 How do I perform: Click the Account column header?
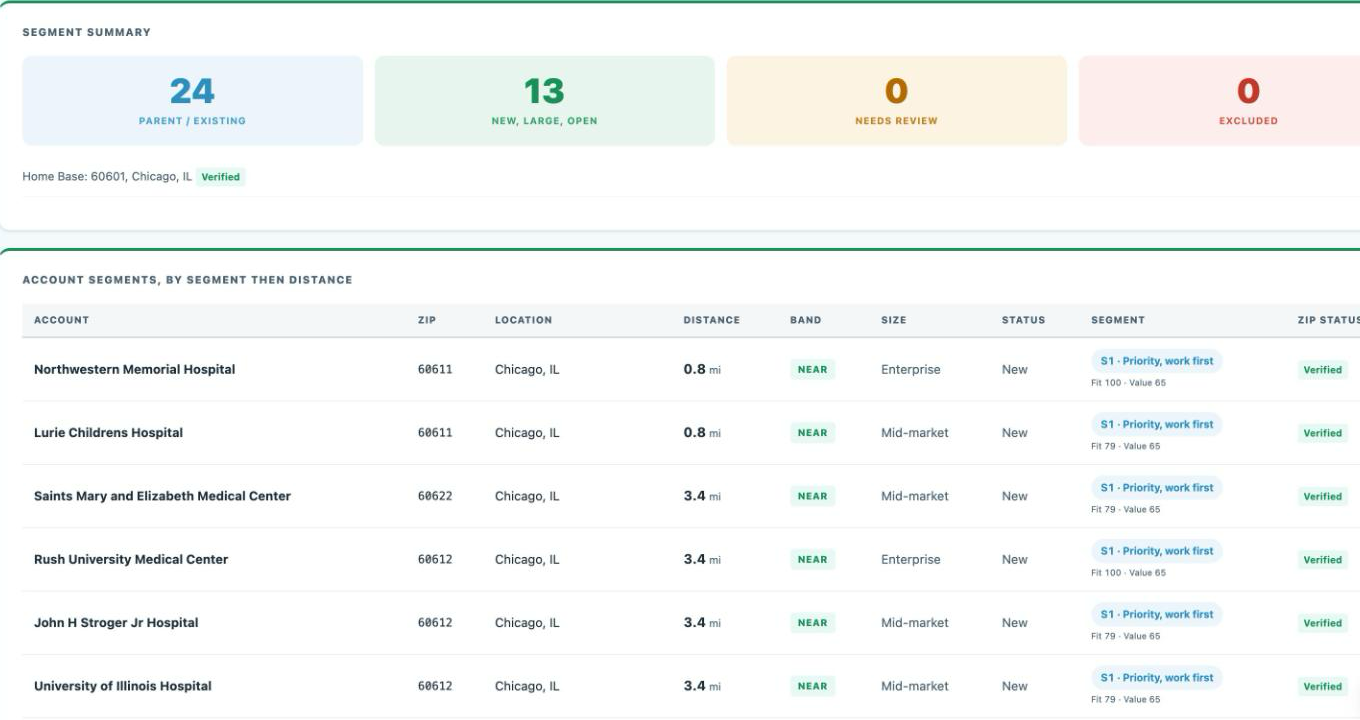[61, 320]
